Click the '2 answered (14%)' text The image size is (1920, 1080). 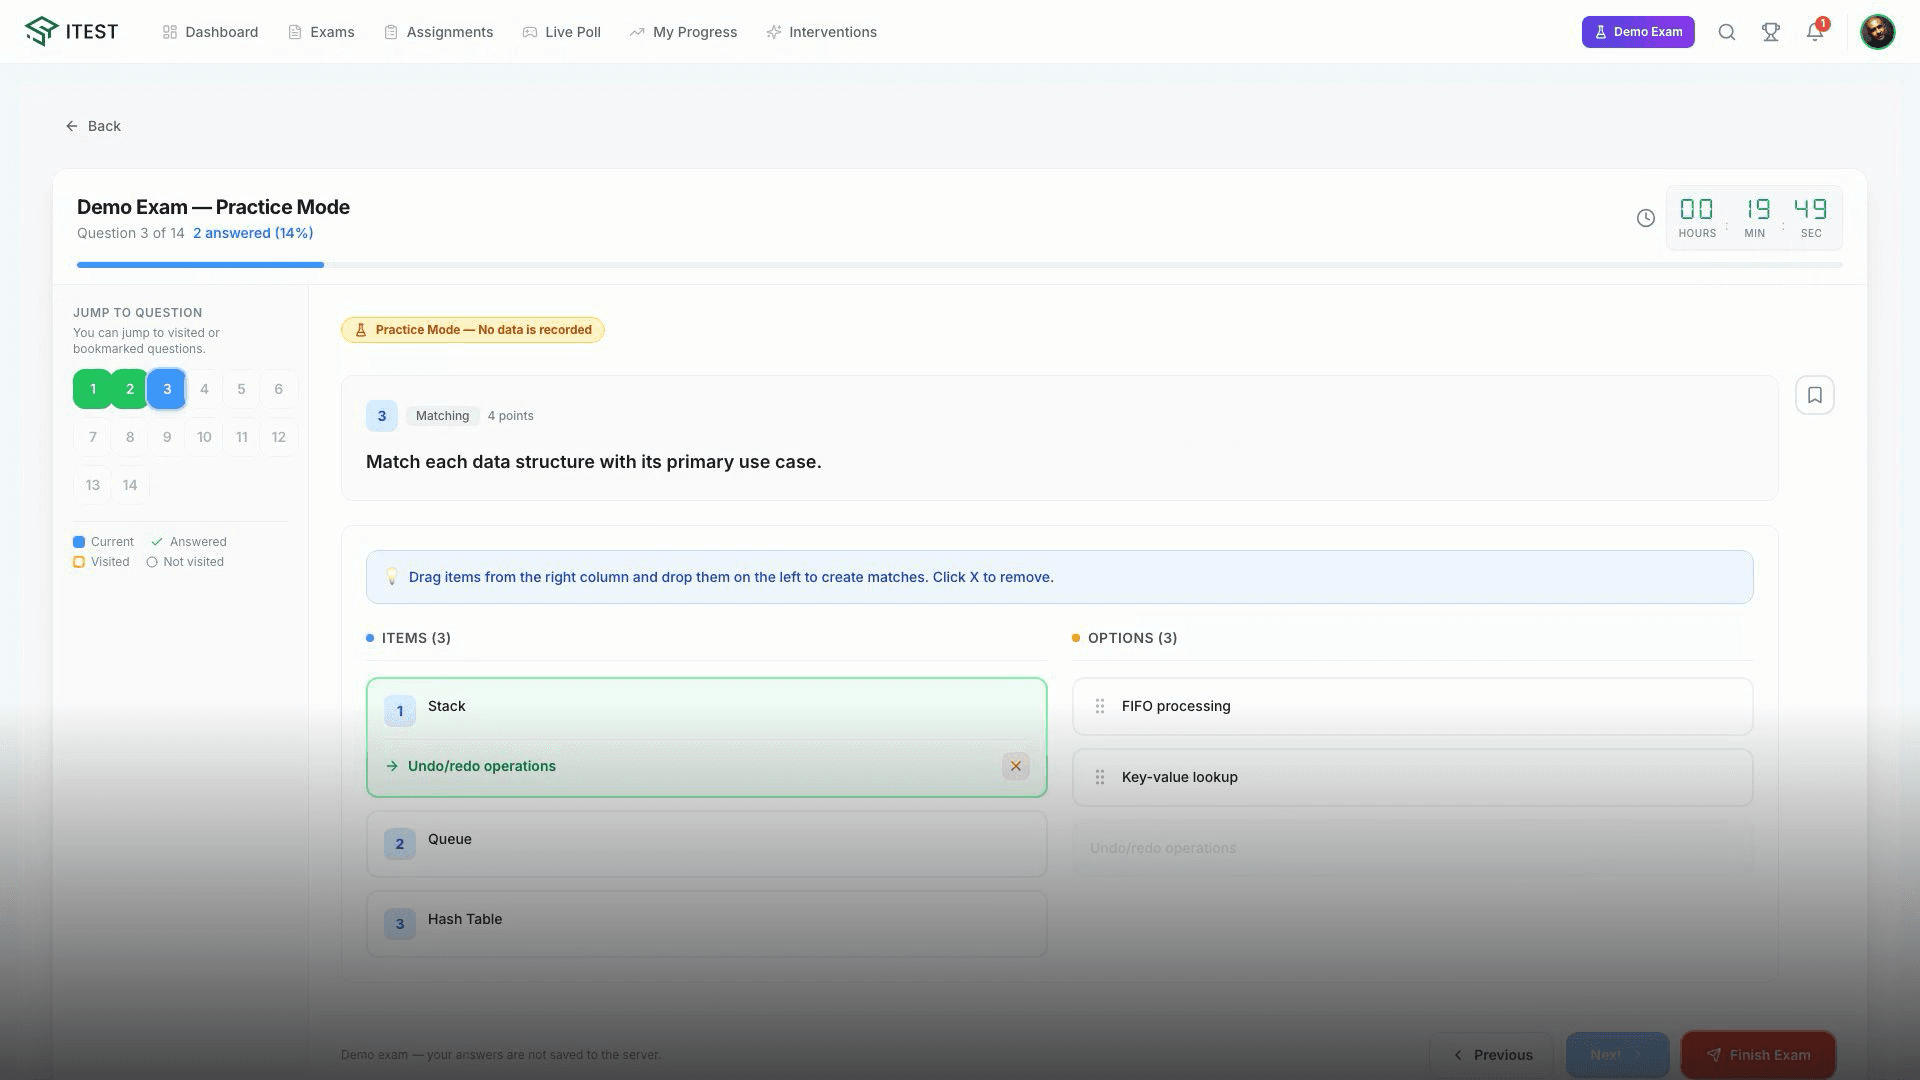click(253, 233)
